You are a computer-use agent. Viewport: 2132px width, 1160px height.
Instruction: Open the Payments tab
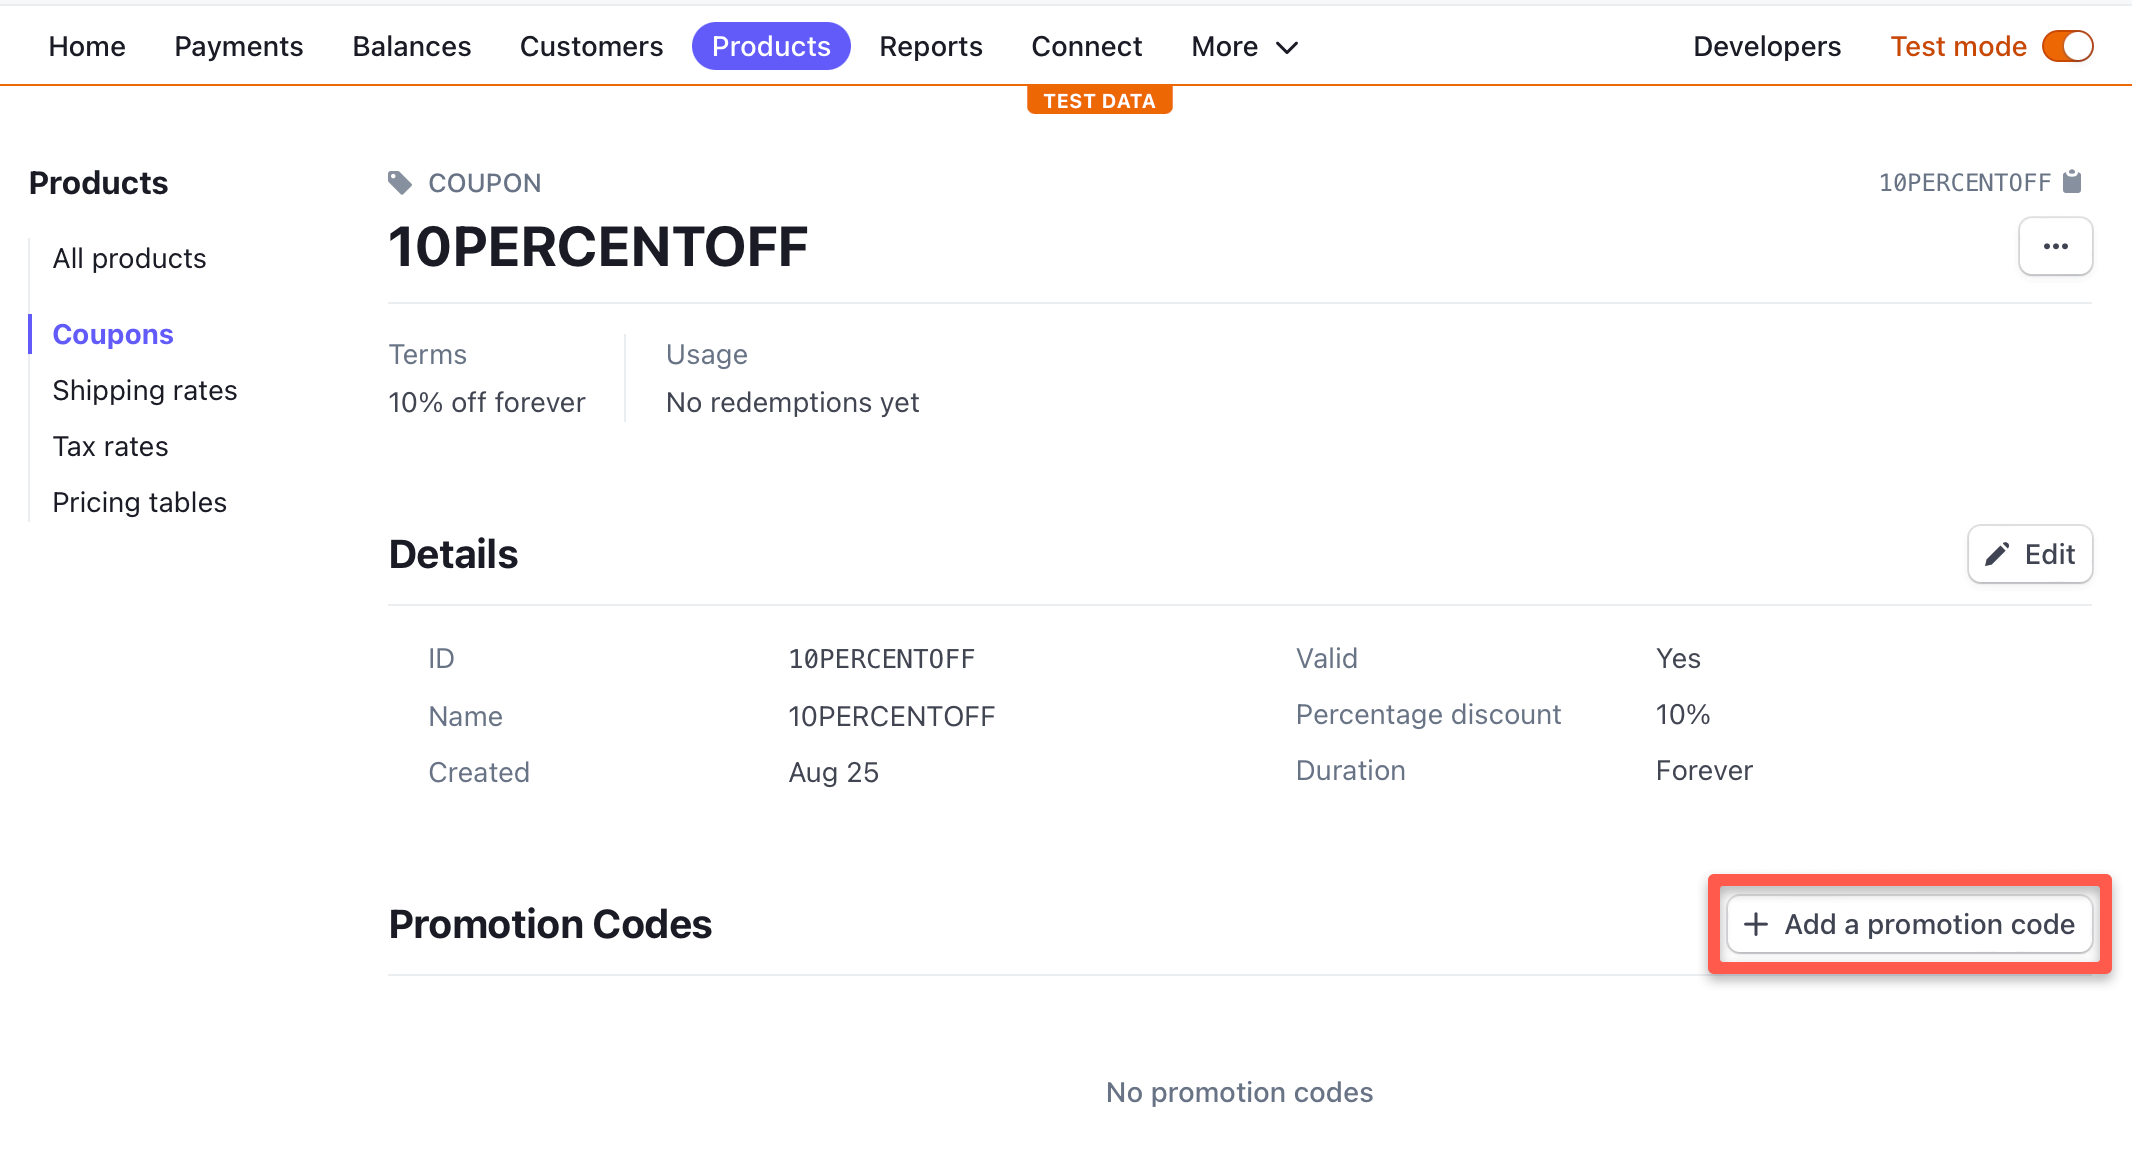(x=238, y=46)
